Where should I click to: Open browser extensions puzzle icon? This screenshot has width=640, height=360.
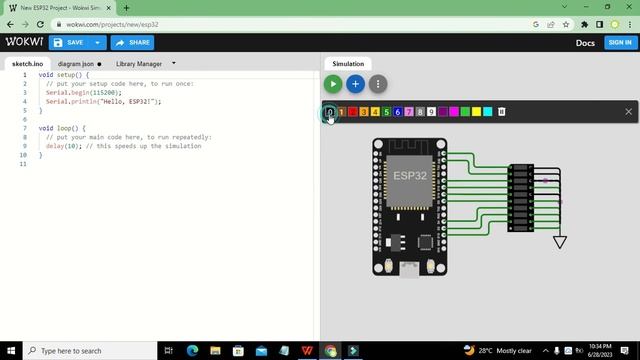(584, 24)
